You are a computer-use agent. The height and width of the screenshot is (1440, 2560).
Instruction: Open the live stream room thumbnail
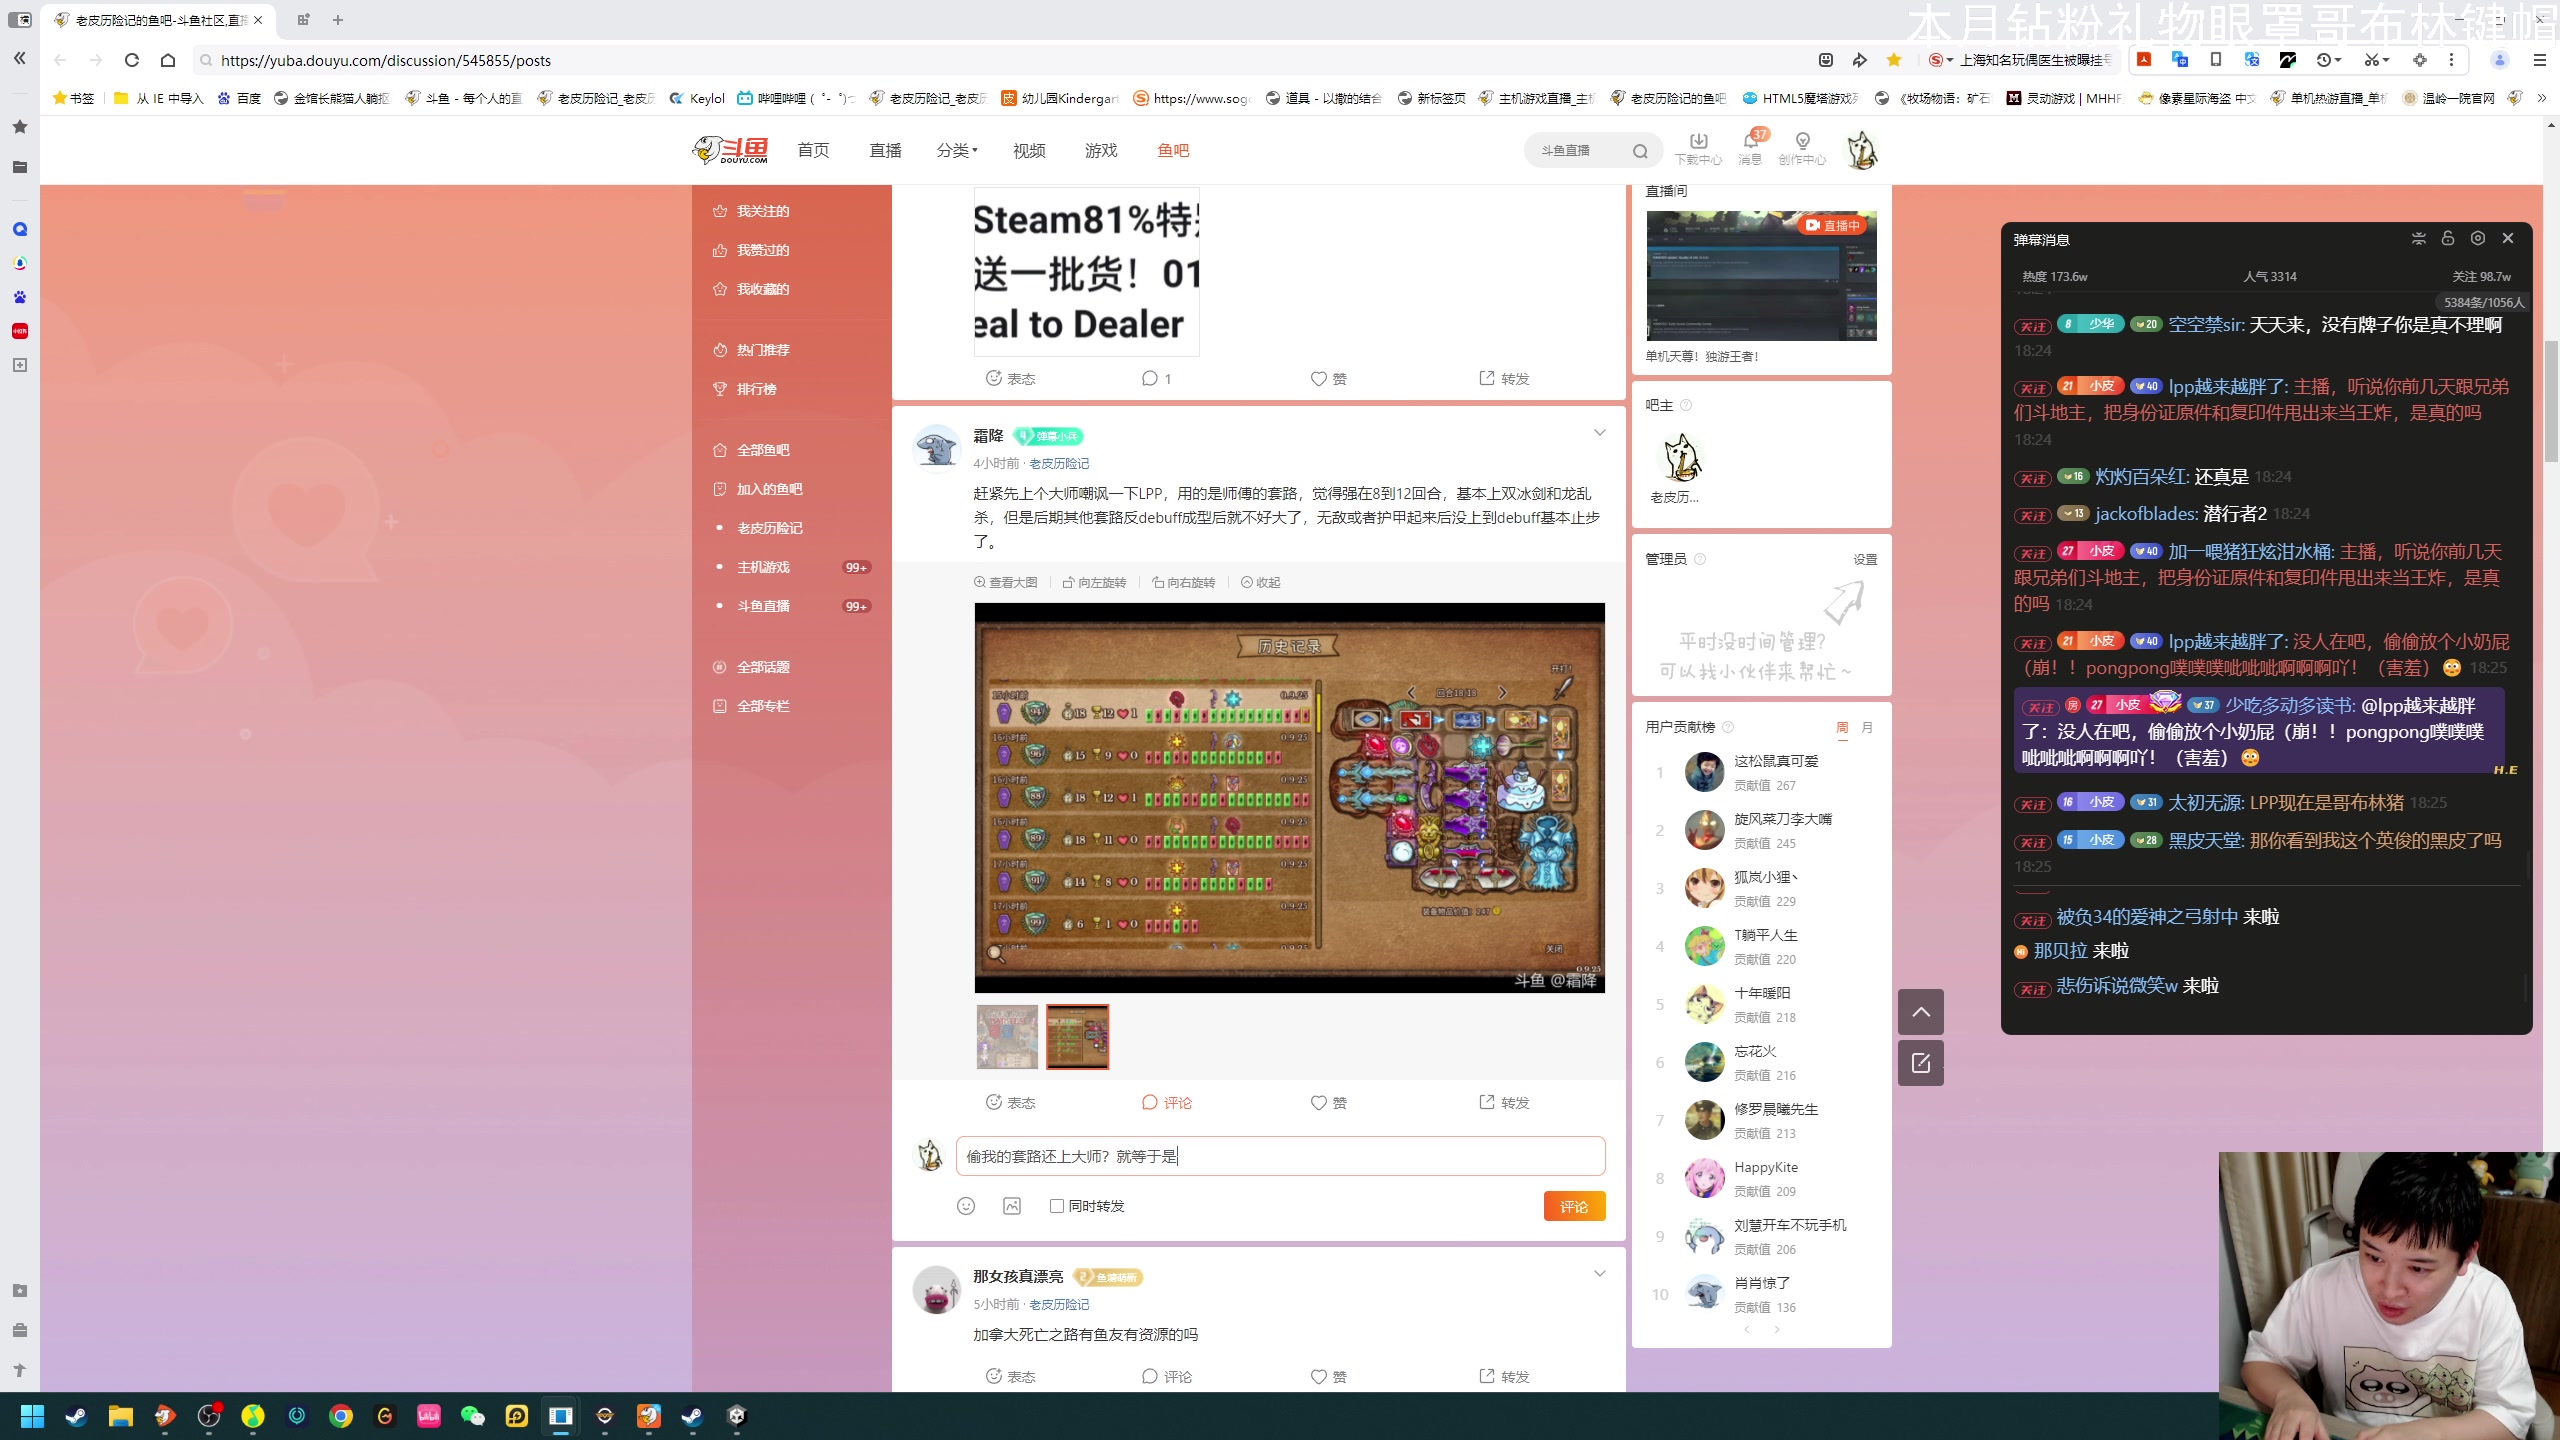(1761, 276)
